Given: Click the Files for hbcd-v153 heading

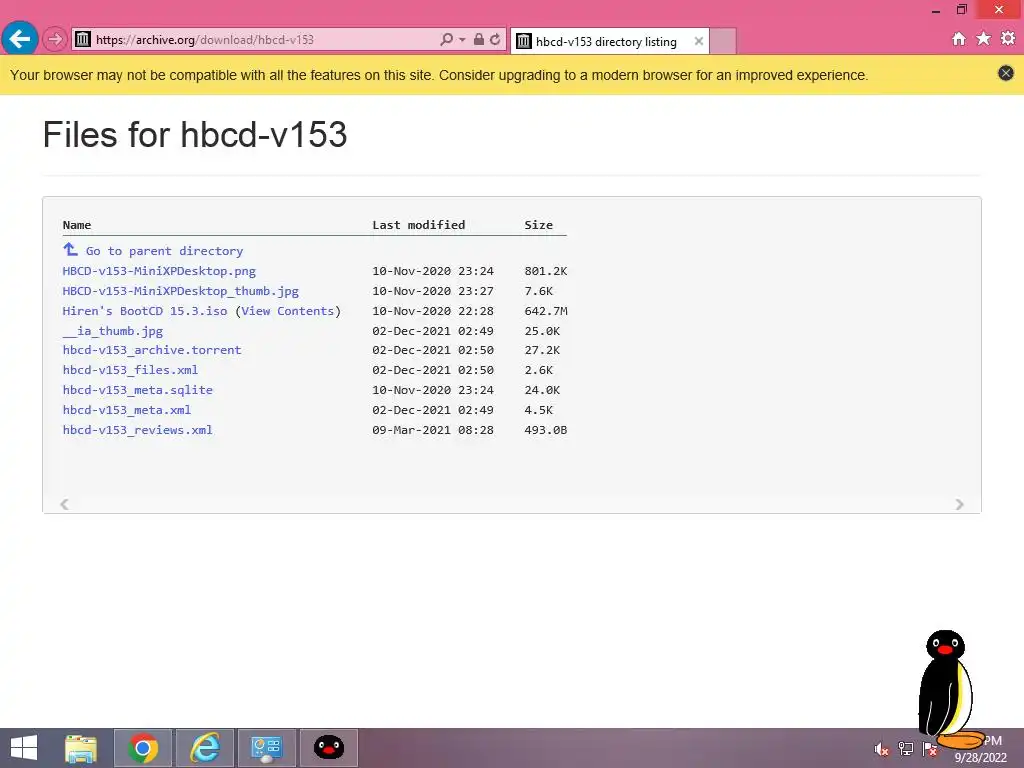Looking at the screenshot, I should point(195,135).
